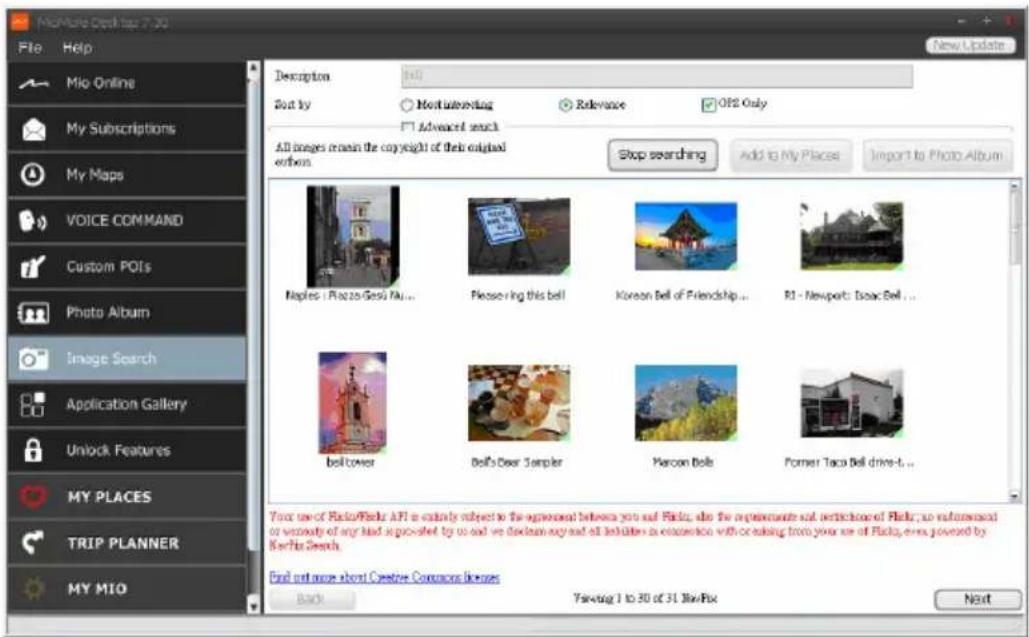Image resolution: width=1029 pixels, height=637 pixels.
Task: Click the MioMore orange app logo
Action: pyautogui.click(x=20, y=22)
